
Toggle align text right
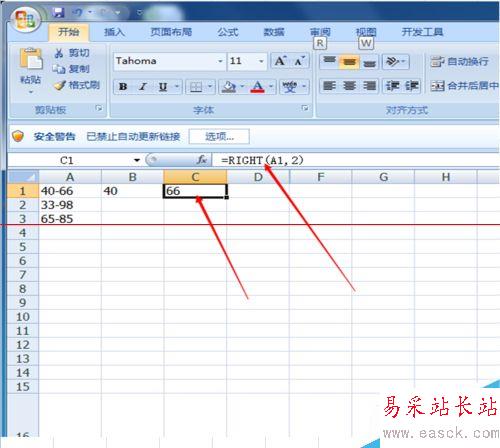point(369,86)
